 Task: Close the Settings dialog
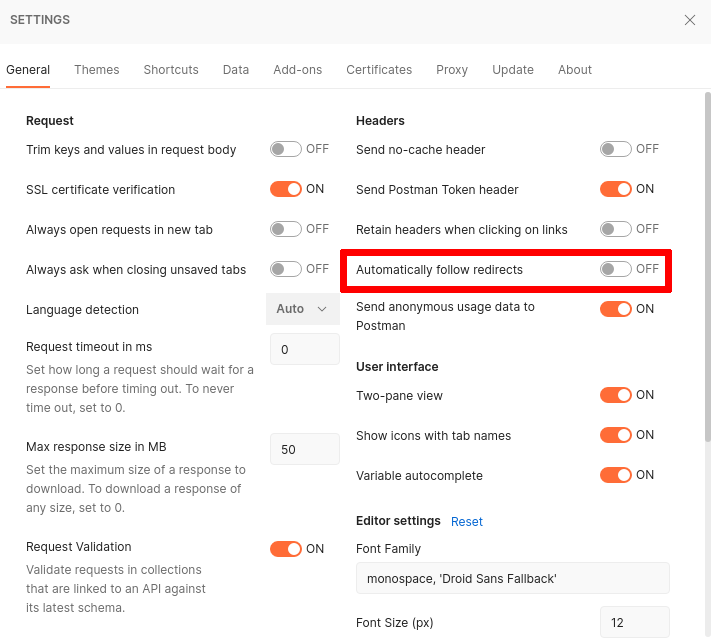coord(690,20)
